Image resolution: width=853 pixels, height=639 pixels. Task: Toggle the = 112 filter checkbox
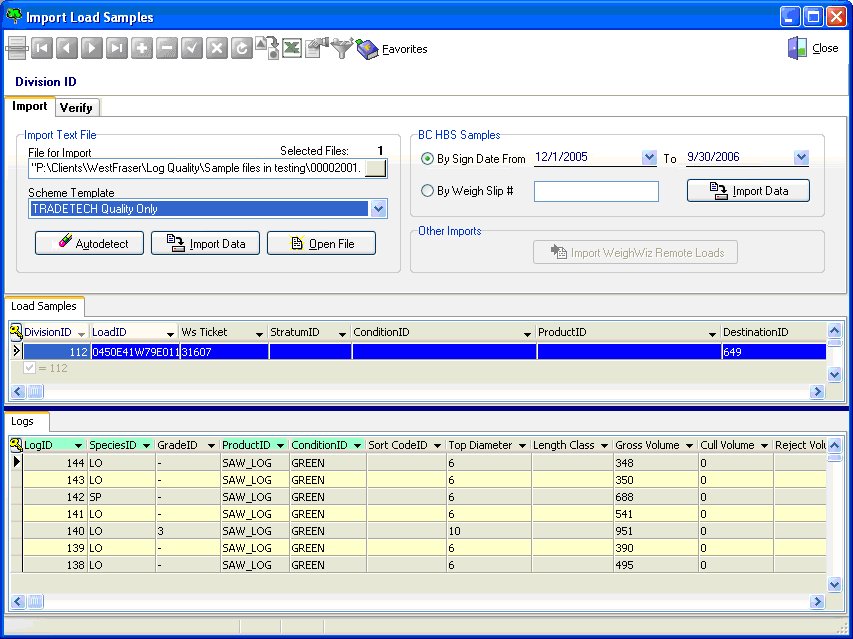click(28, 368)
